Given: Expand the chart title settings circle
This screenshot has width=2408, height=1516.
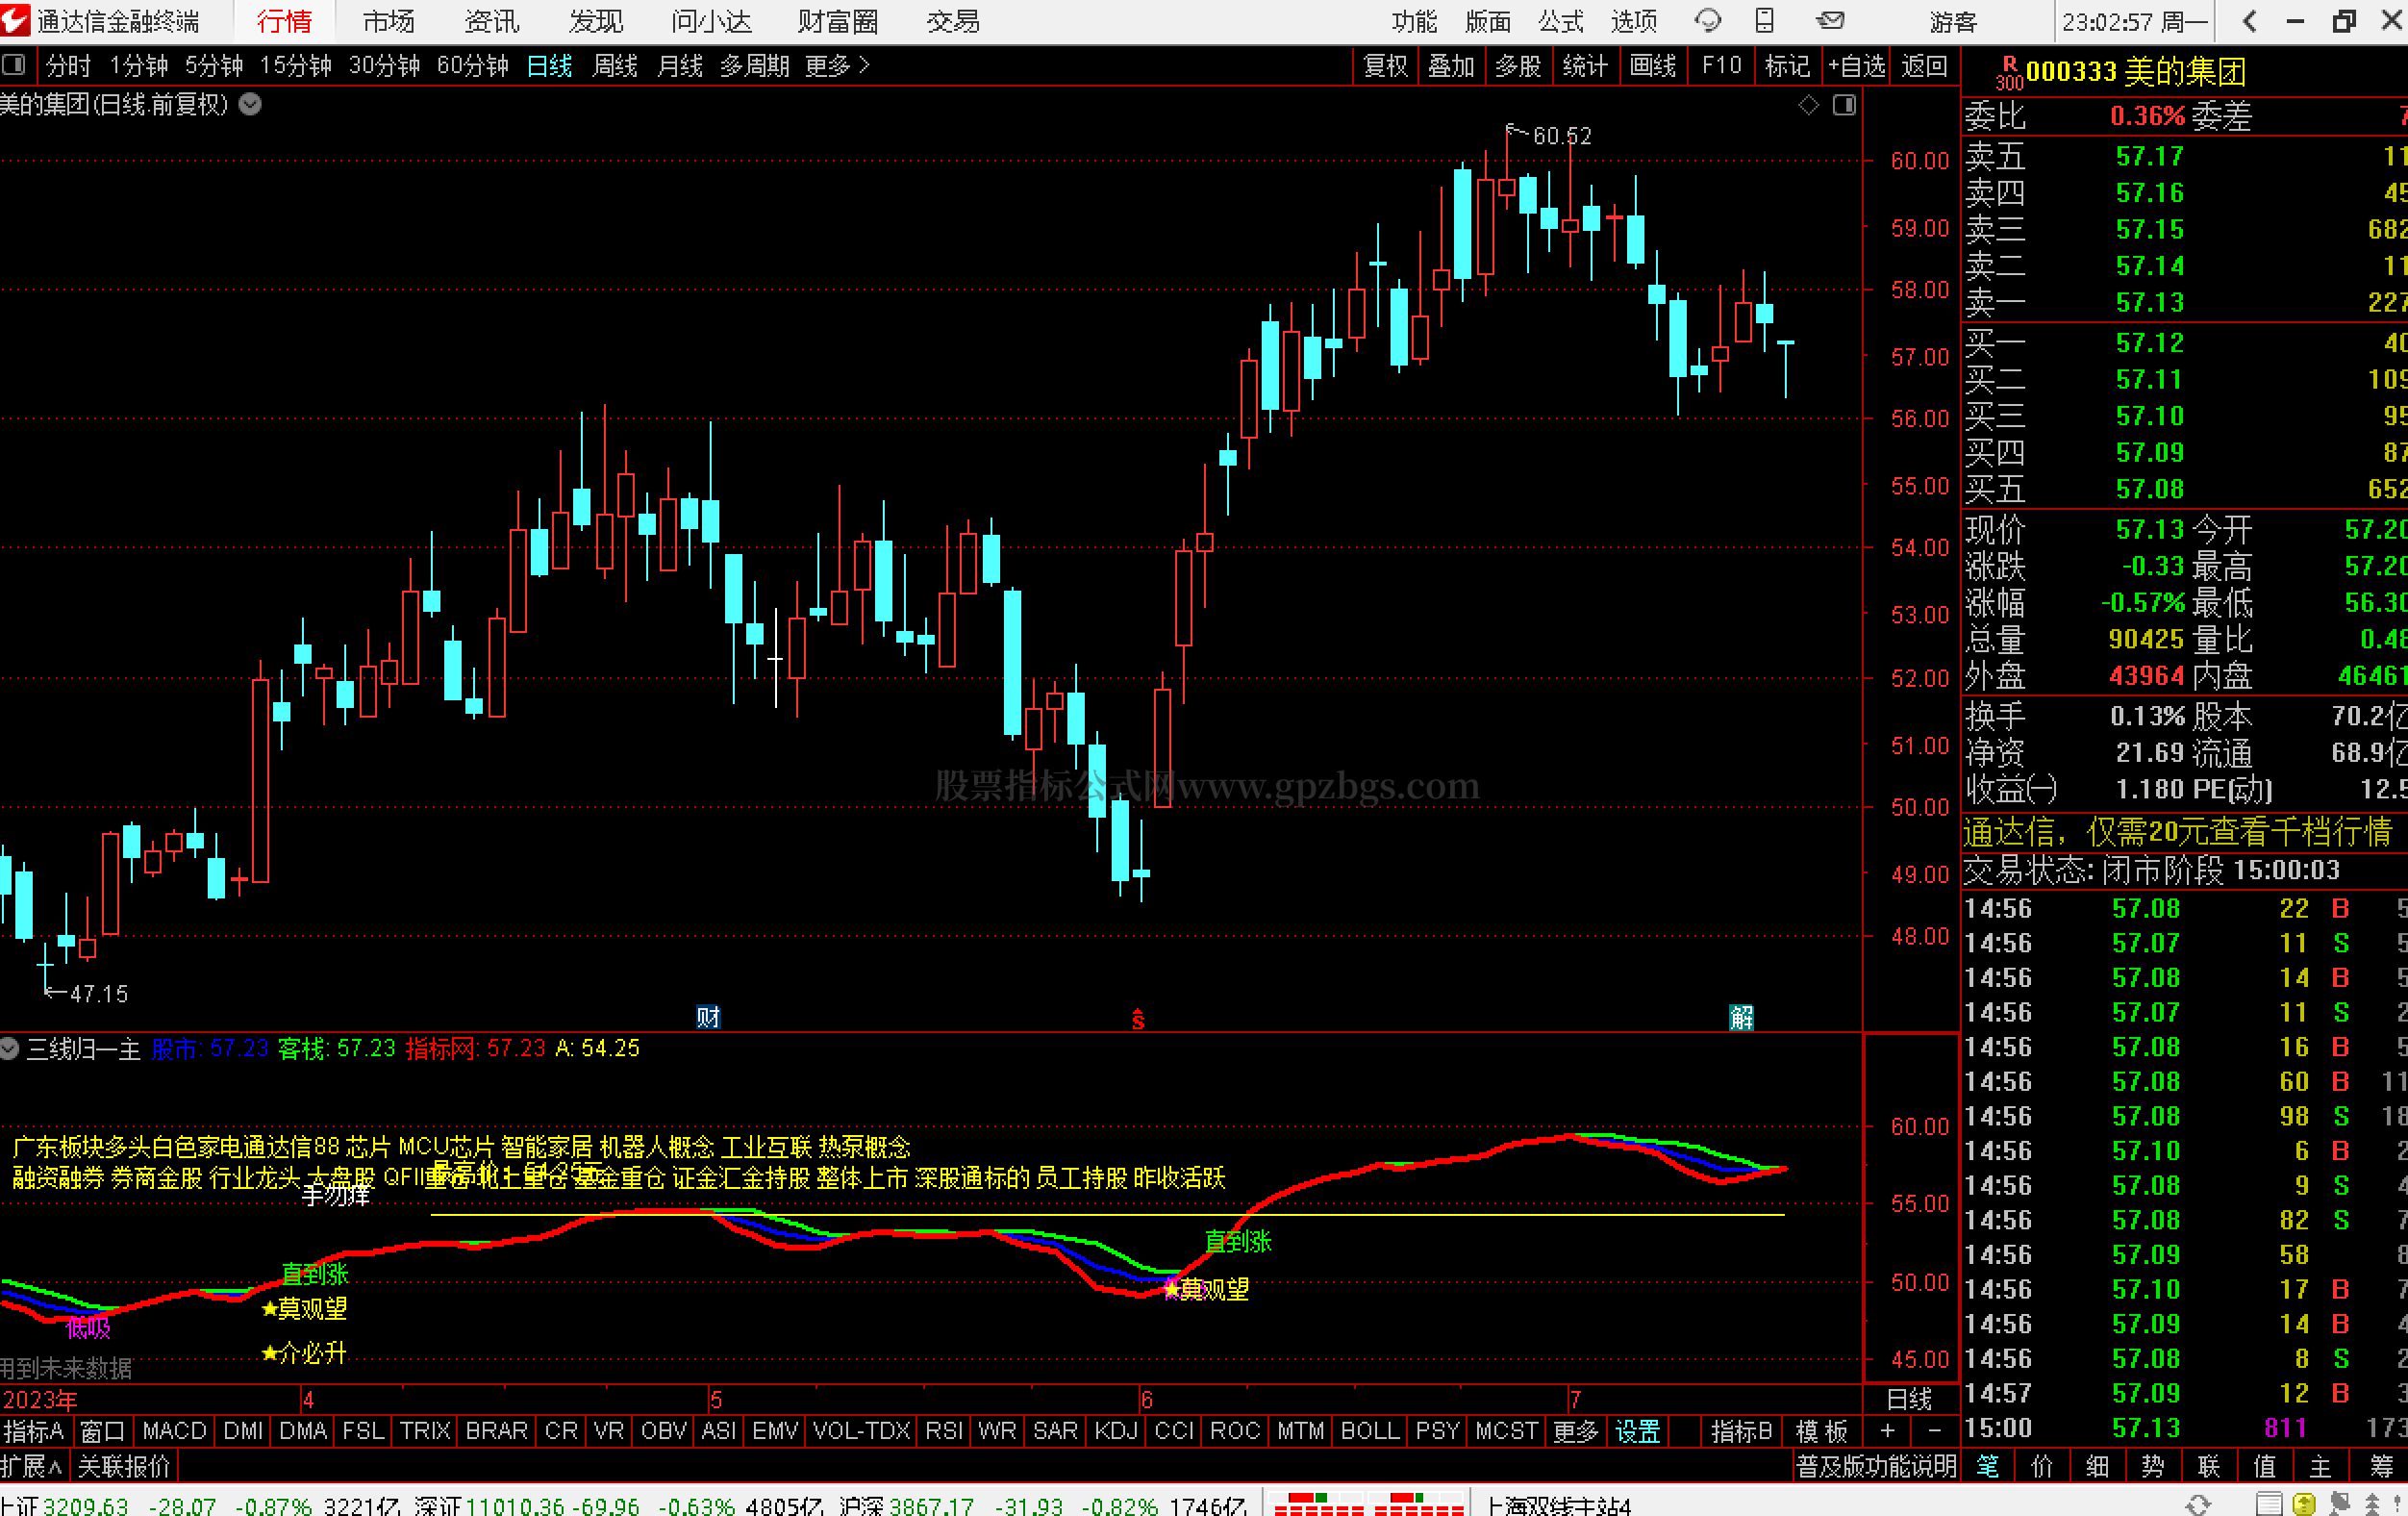Looking at the screenshot, I should click(x=250, y=104).
